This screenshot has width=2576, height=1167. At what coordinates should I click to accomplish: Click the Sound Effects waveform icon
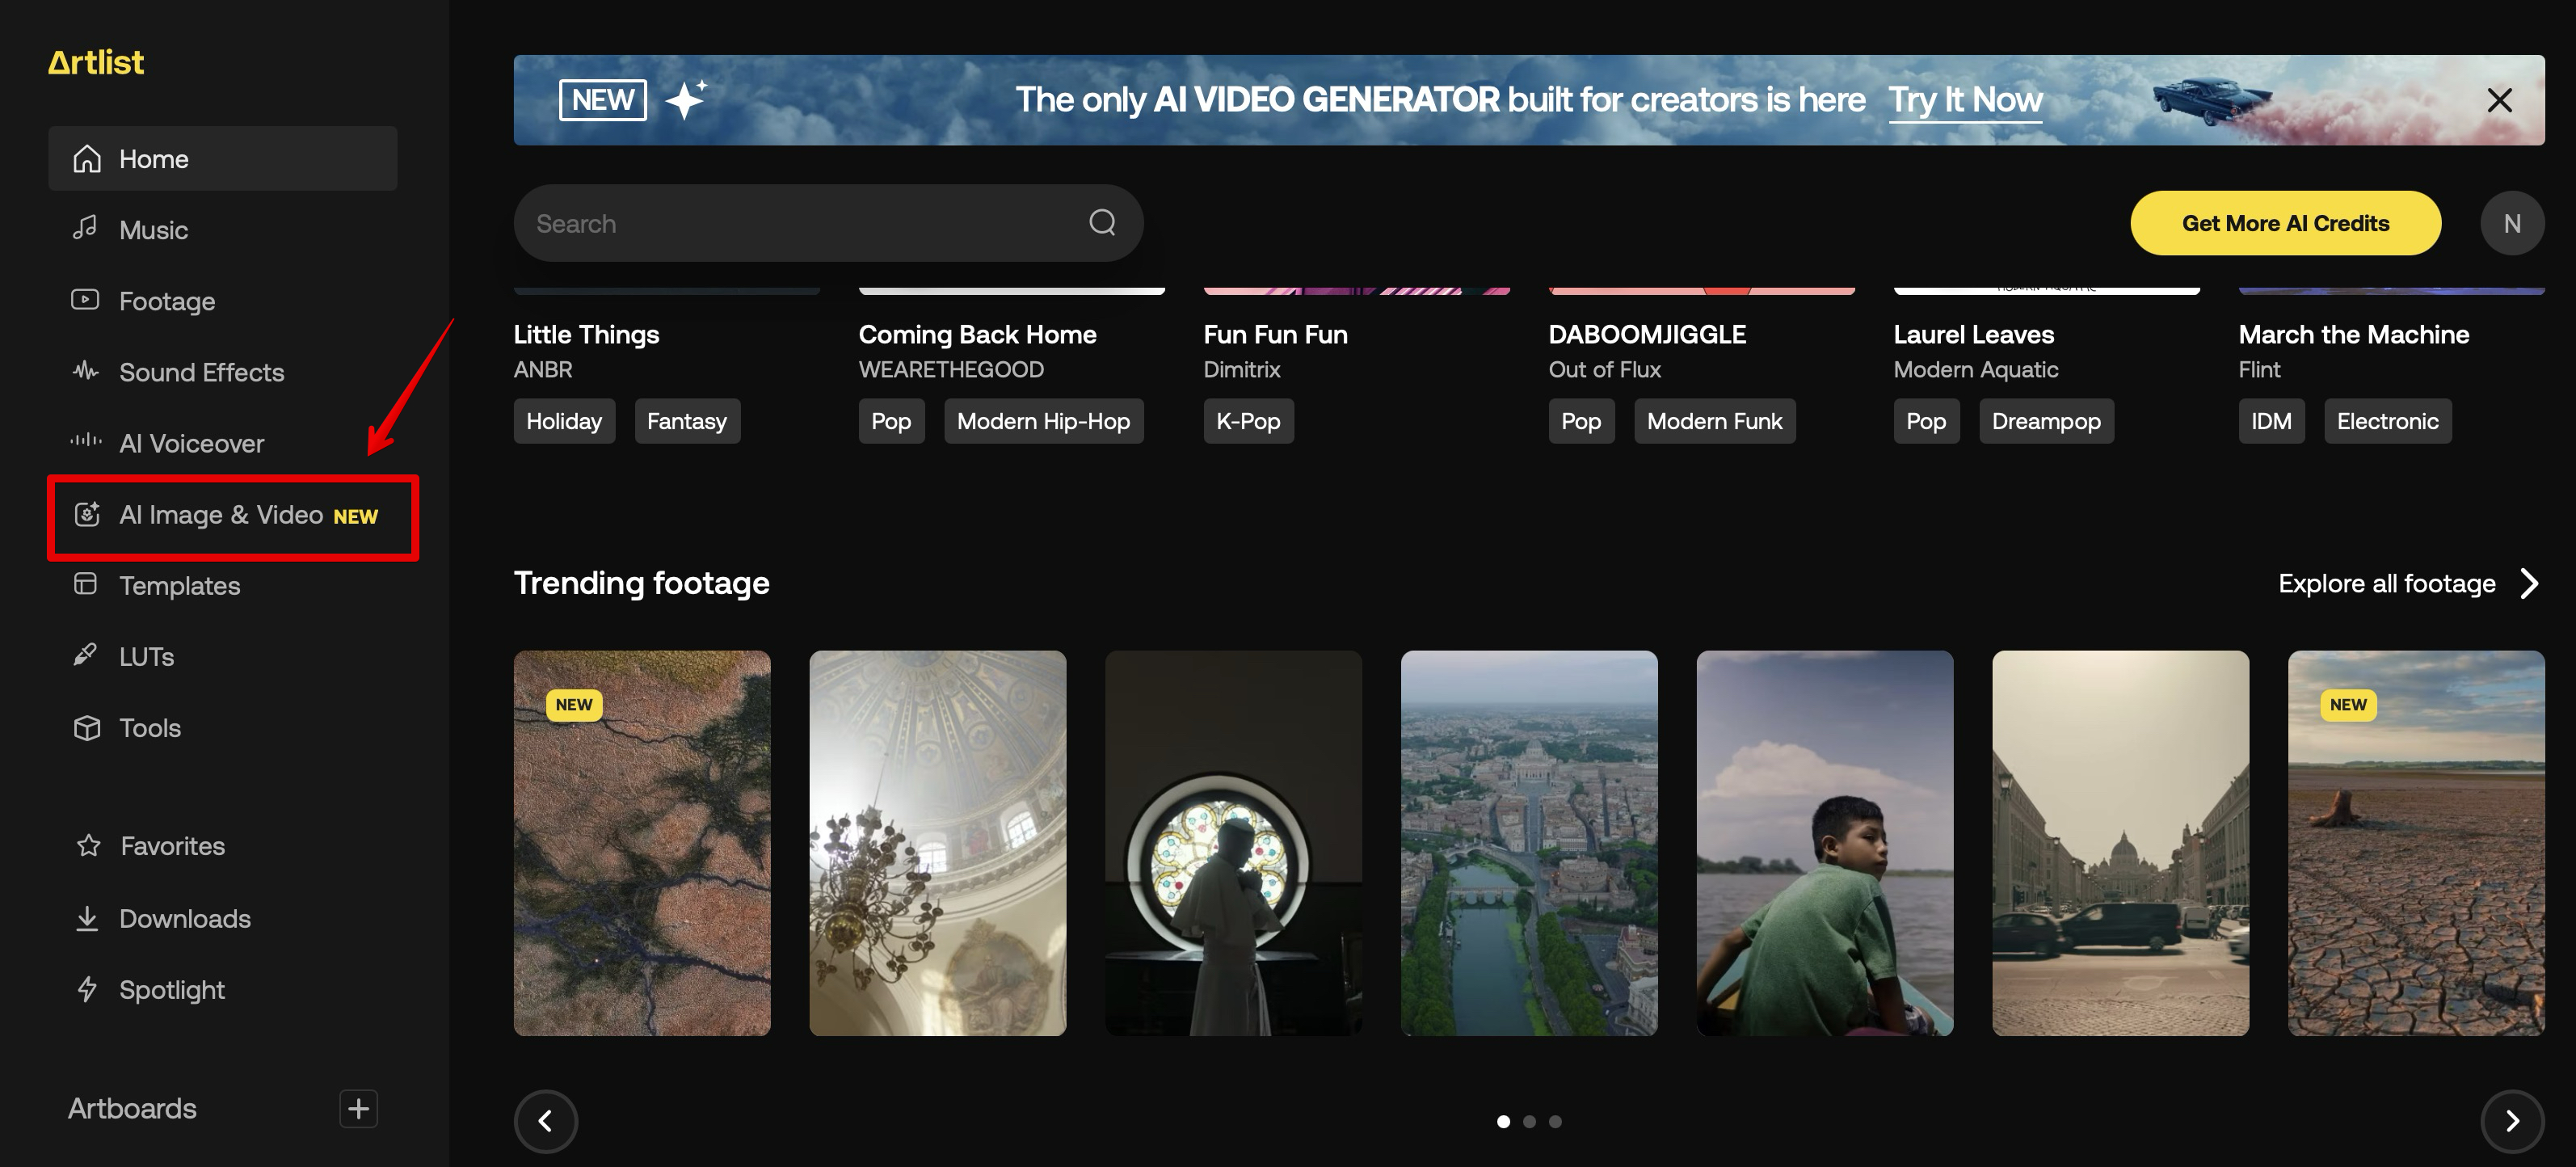86,371
